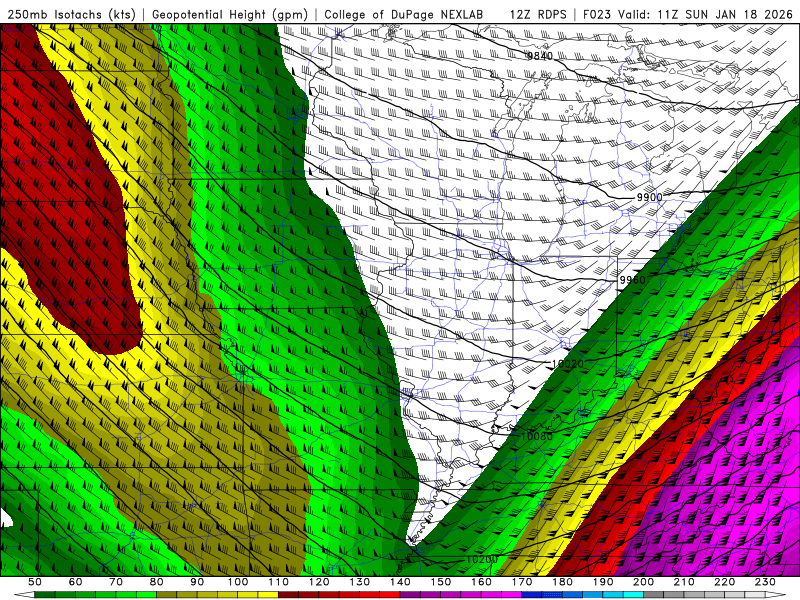This screenshot has height=600, width=800.
Task: Click the 9960 height contour label
Action: click(633, 280)
